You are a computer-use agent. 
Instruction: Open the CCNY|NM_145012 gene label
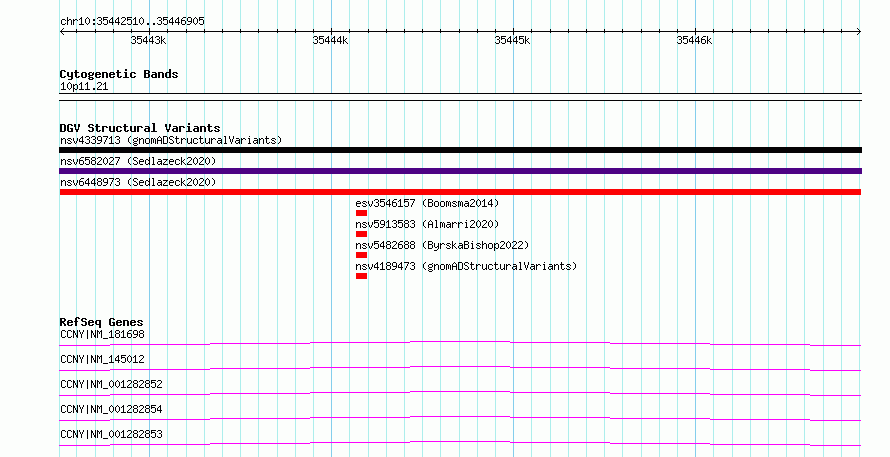(x=102, y=359)
